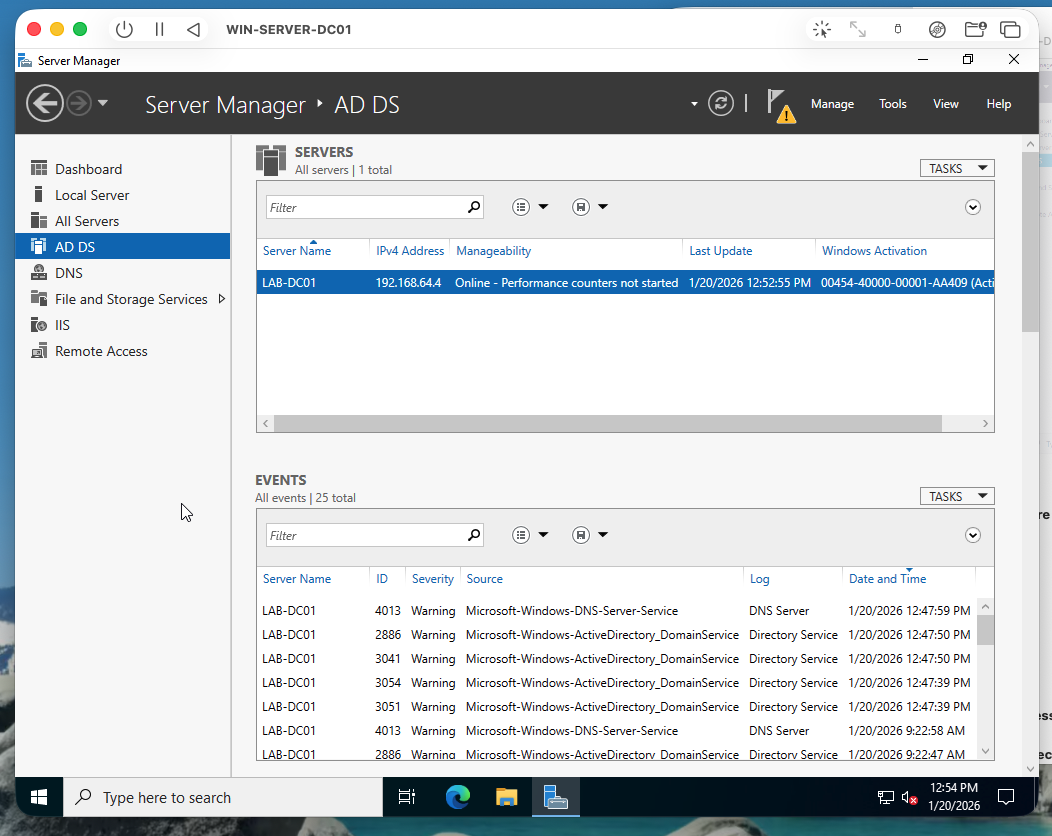Collapse the Servers tile details
1052x836 pixels.
pos(972,206)
